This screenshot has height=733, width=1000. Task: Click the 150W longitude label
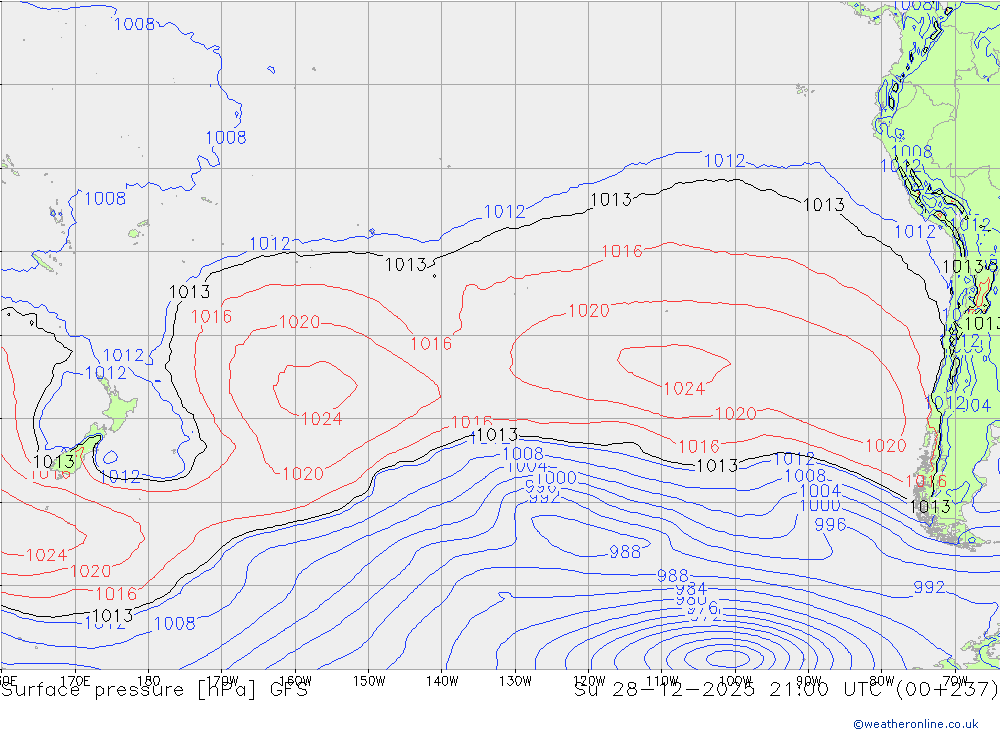pos(369,681)
